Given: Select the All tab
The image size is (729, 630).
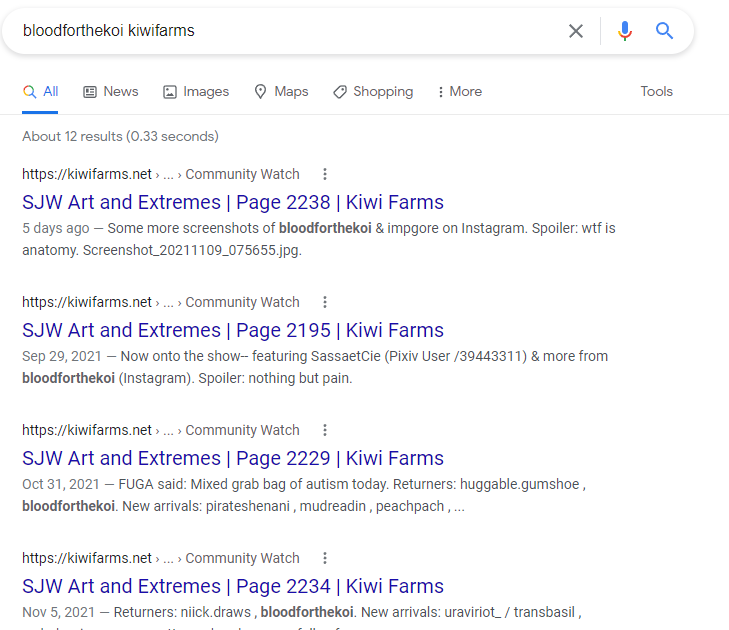Looking at the screenshot, I should (x=40, y=92).
